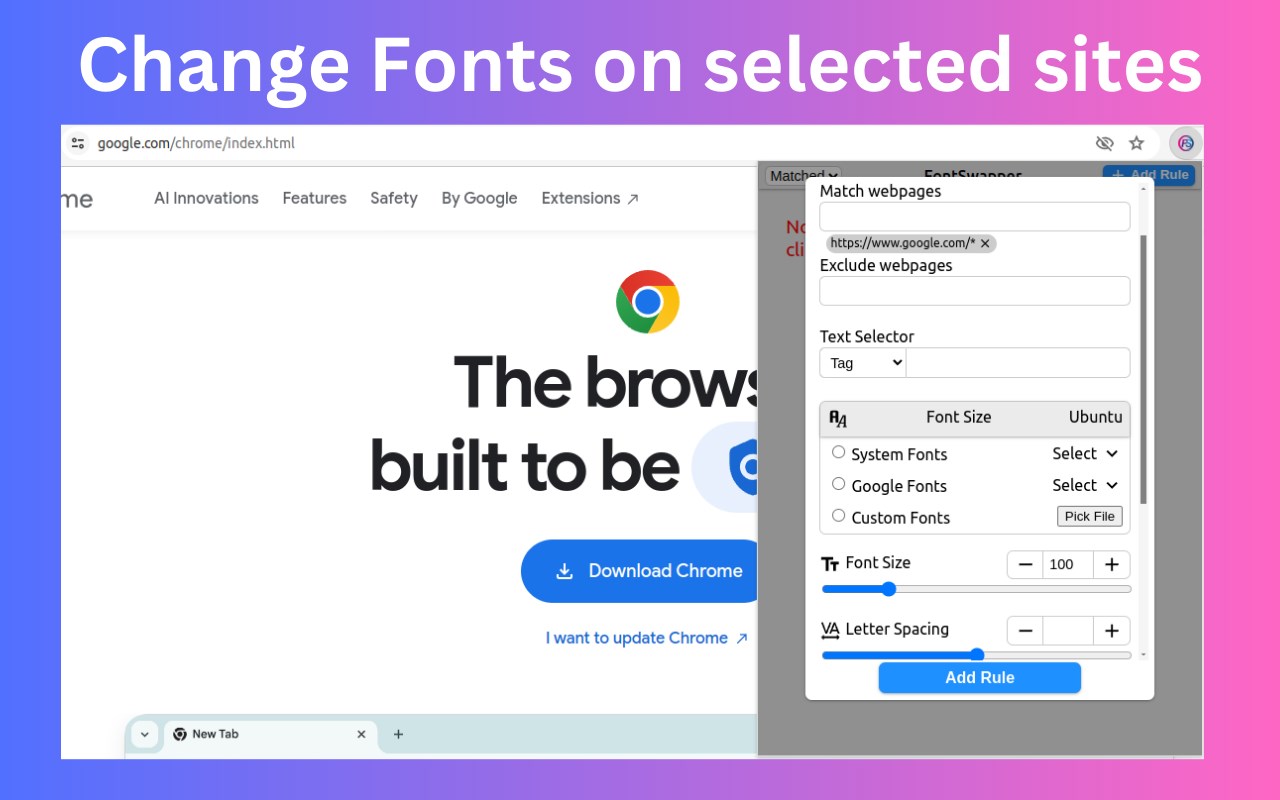The height and width of the screenshot is (800, 1280).
Task: Increase font size with plus button
Action: point(1112,564)
